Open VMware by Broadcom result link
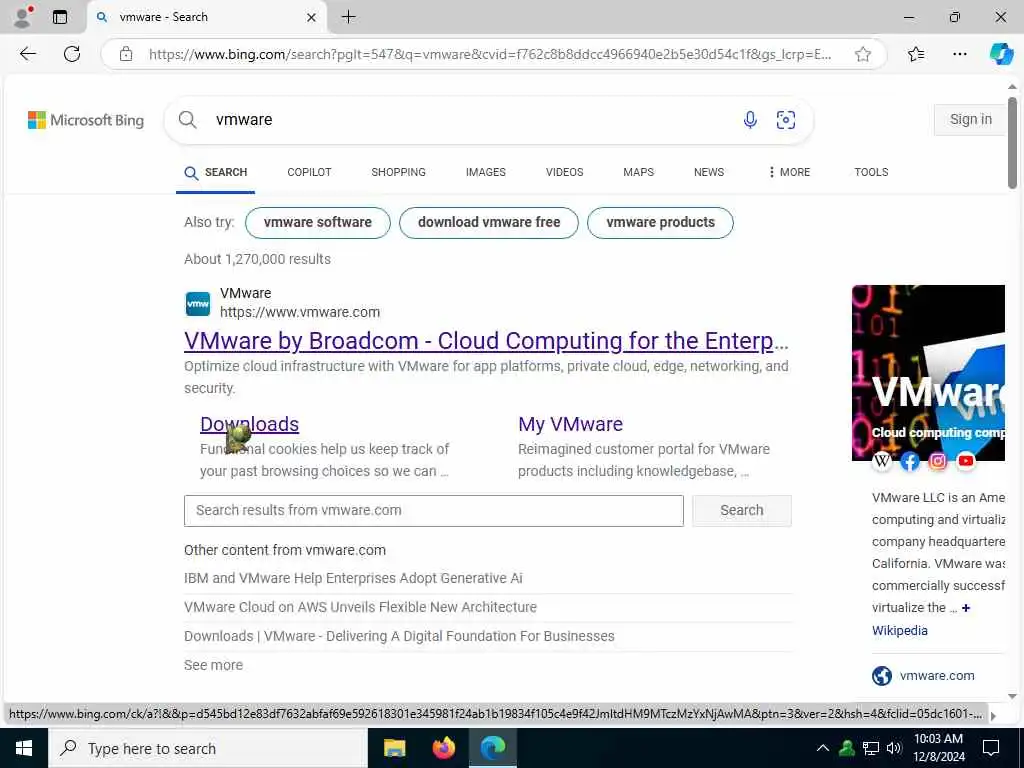Image resolution: width=1024 pixels, height=768 pixels. point(486,341)
